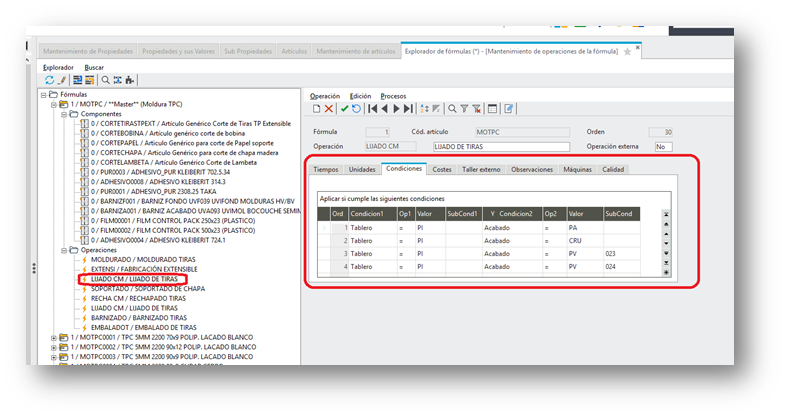Undo changes with the blue circular arrow icon
Image resolution: width=786 pixels, height=417 pixels.
pyautogui.click(x=356, y=109)
